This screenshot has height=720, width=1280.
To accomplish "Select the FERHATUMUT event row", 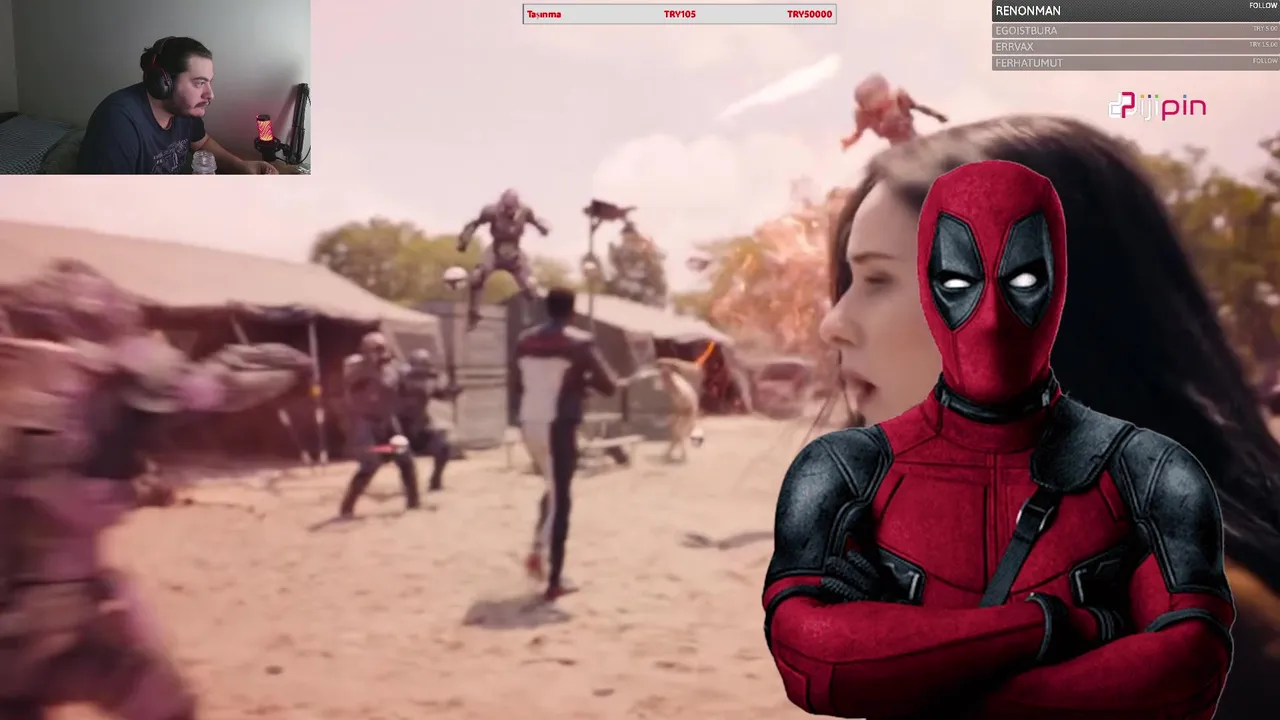I will [1135, 62].
